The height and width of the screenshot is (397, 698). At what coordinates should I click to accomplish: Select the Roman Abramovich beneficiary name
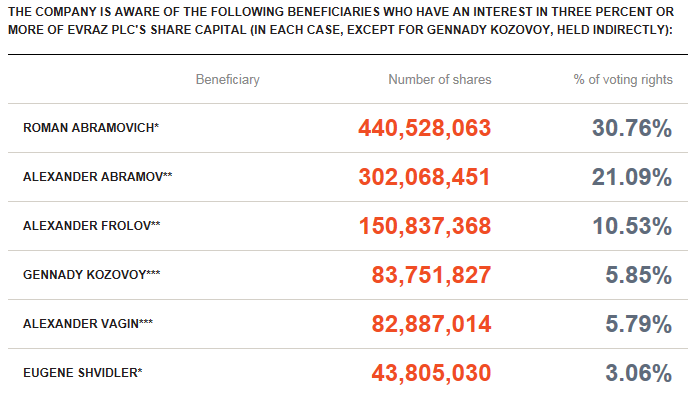tap(91, 128)
